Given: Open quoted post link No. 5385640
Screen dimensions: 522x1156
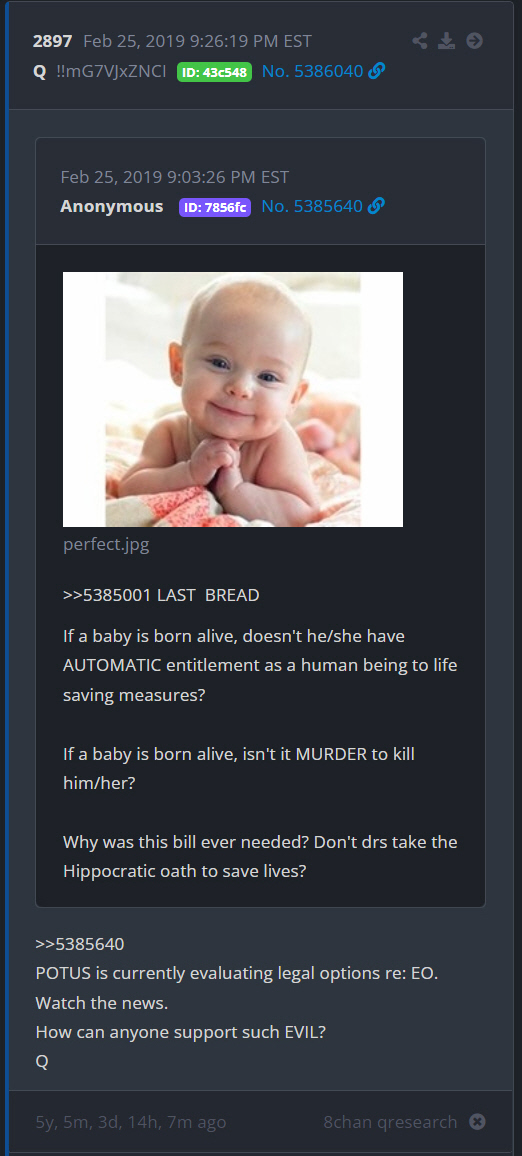Looking at the screenshot, I should coord(312,206).
